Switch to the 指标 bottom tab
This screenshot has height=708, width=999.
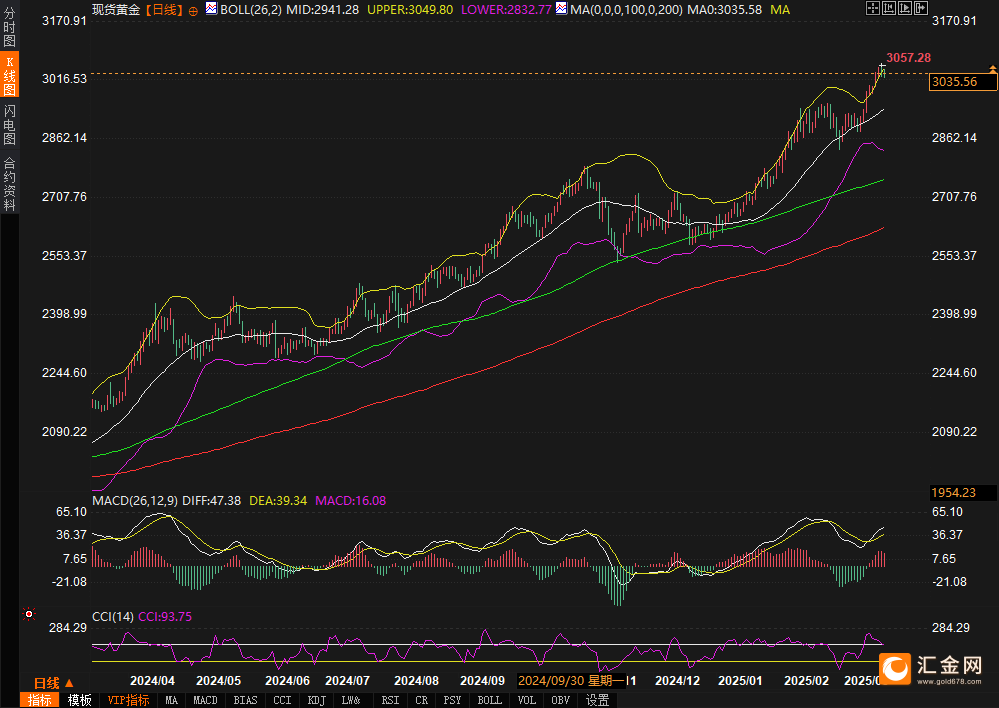click(x=40, y=700)
